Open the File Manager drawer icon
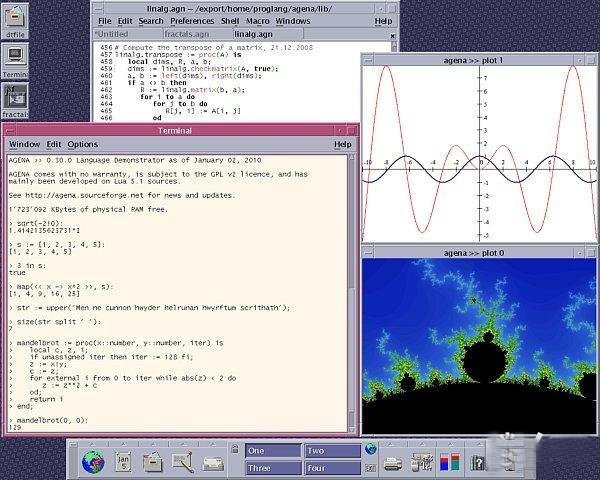The image size is (600, 480). 152,461
